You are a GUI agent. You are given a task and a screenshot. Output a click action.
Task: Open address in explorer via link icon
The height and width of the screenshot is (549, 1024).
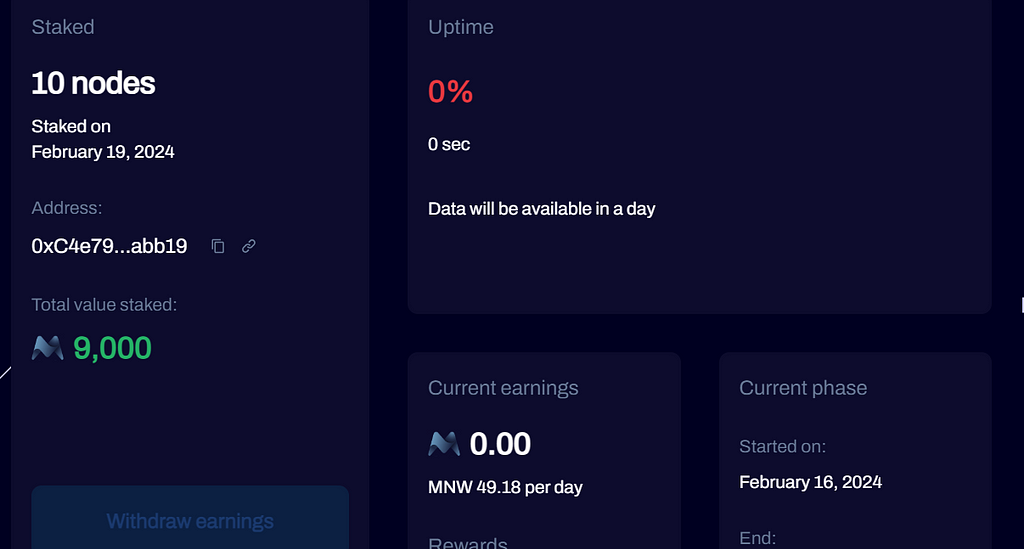[x=249, y=246]
